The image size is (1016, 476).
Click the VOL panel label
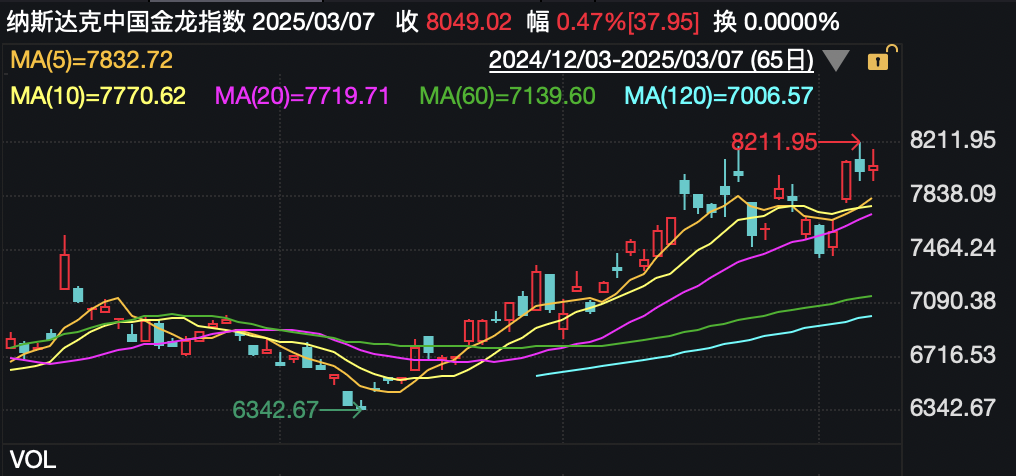(34, 460)
